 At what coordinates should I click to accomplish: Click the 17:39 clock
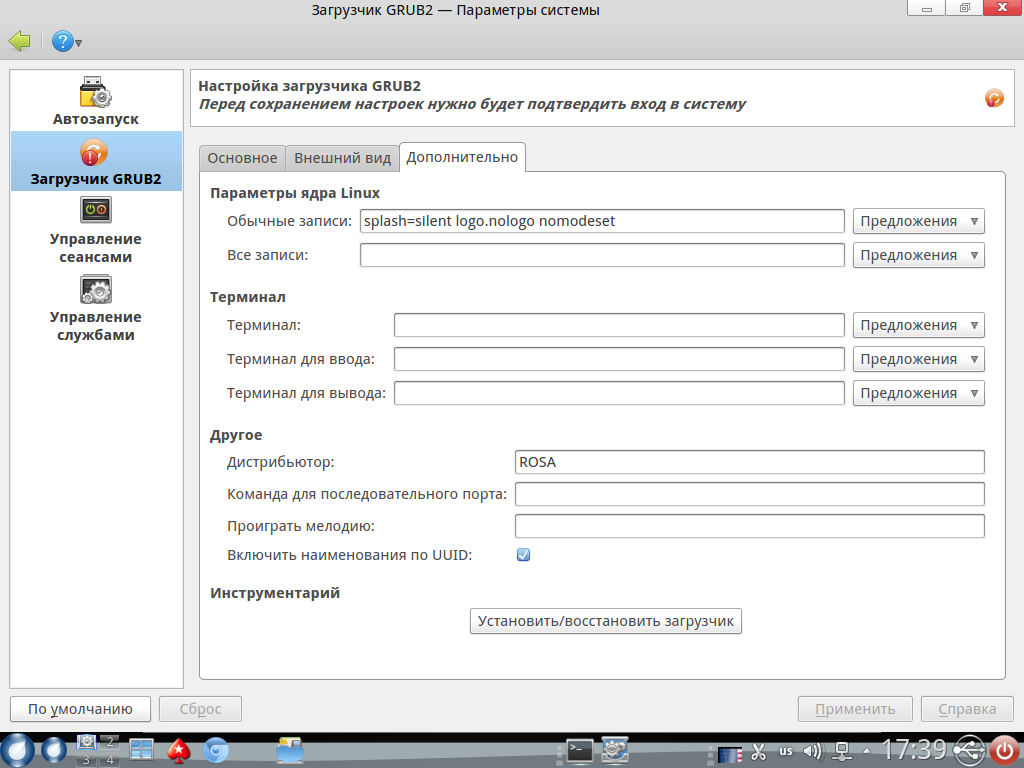[913, 750]
